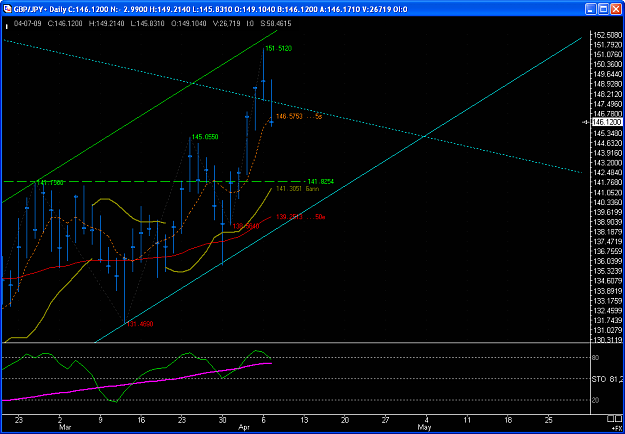
Task: Click the 80 level label in stochastic pane
Action: click(x=596, y=358)
